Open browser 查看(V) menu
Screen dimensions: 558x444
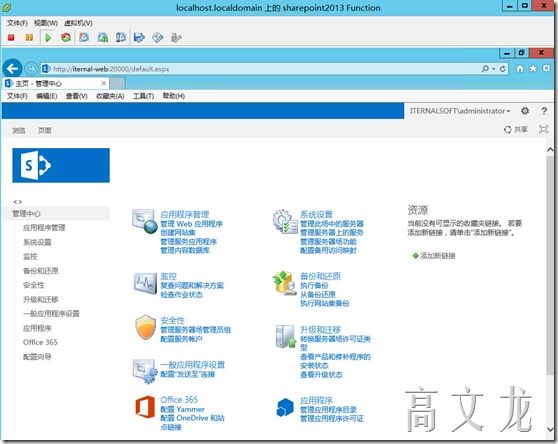click(77, 96)
